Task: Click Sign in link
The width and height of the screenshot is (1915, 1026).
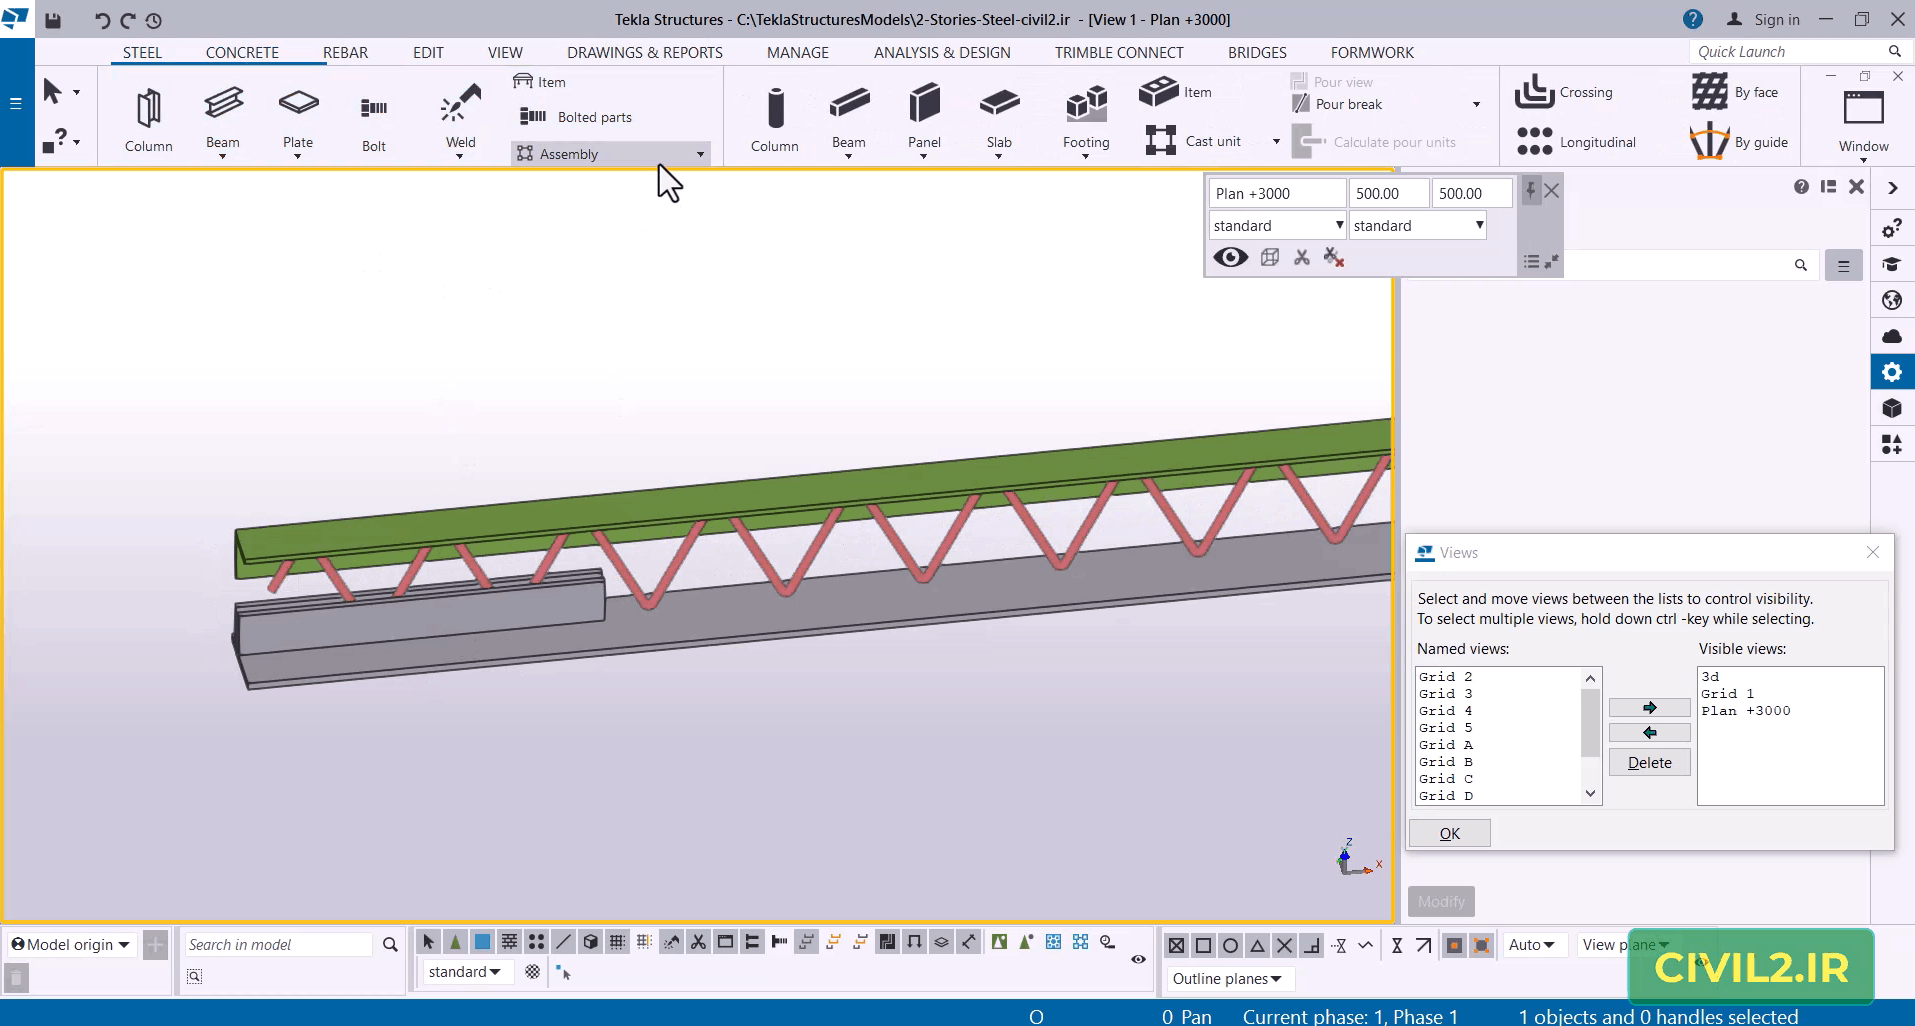Action: pos(1777,20)
